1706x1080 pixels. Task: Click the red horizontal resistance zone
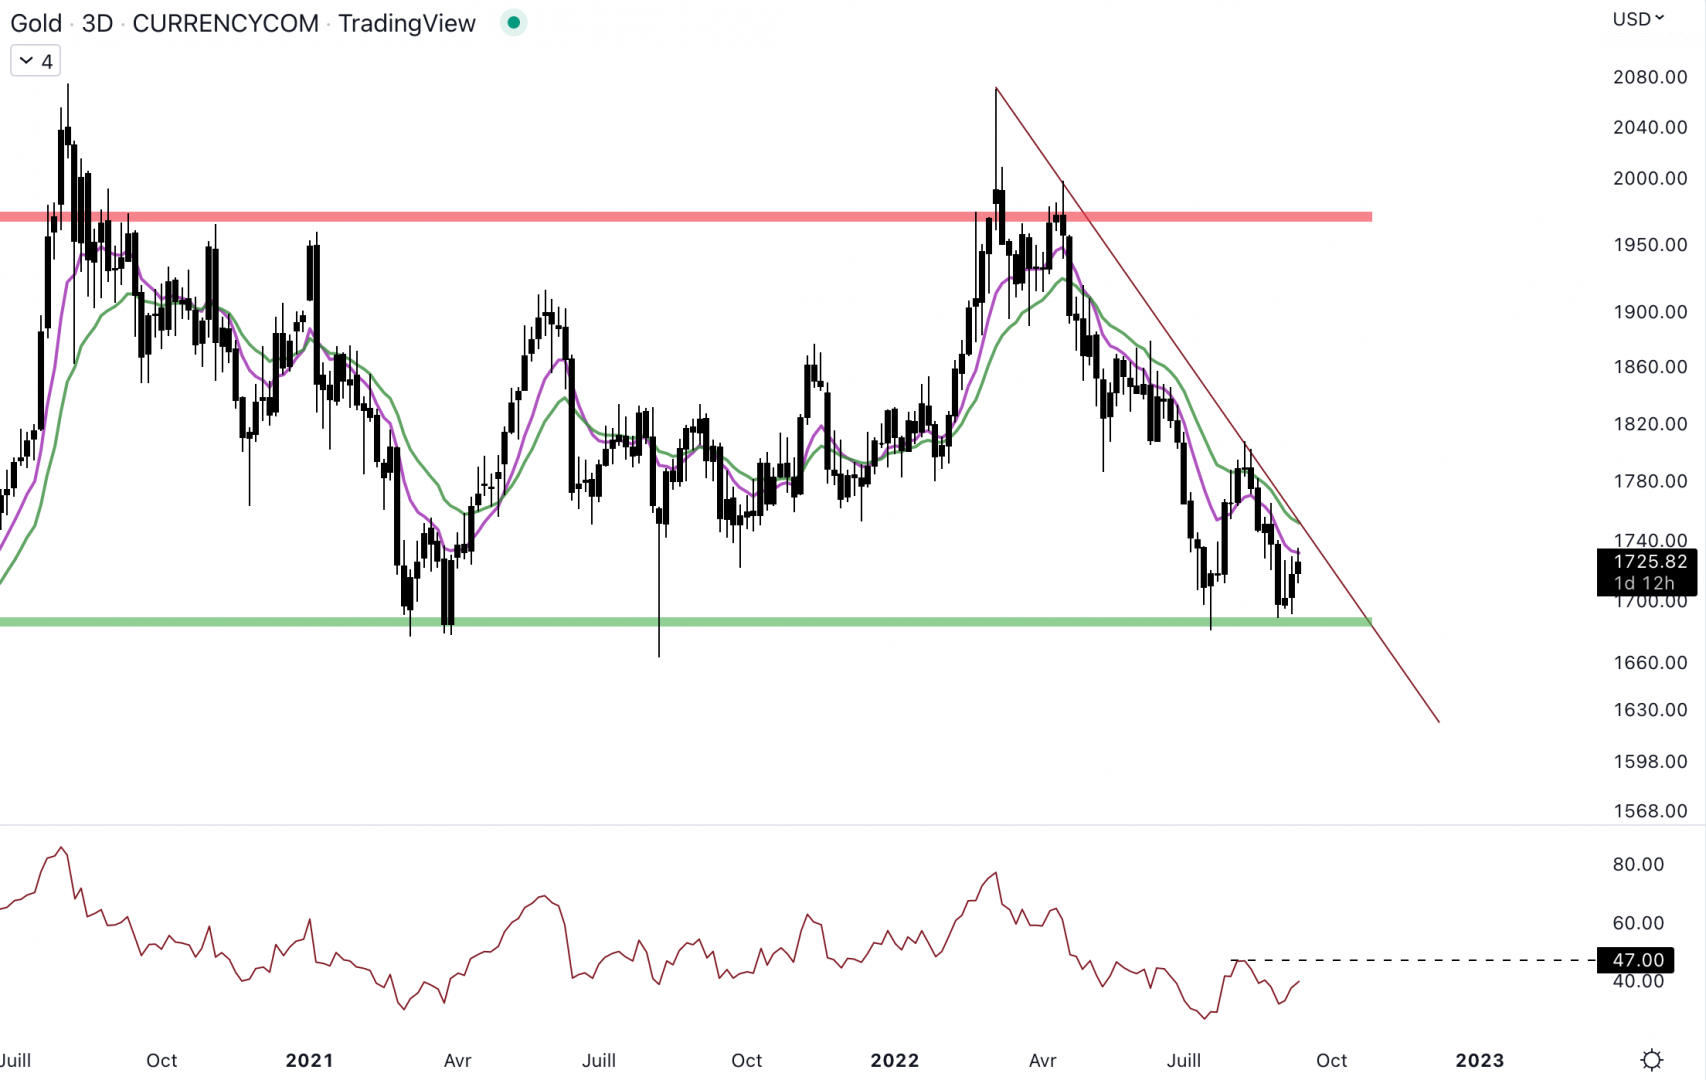(x=686, y=216)
